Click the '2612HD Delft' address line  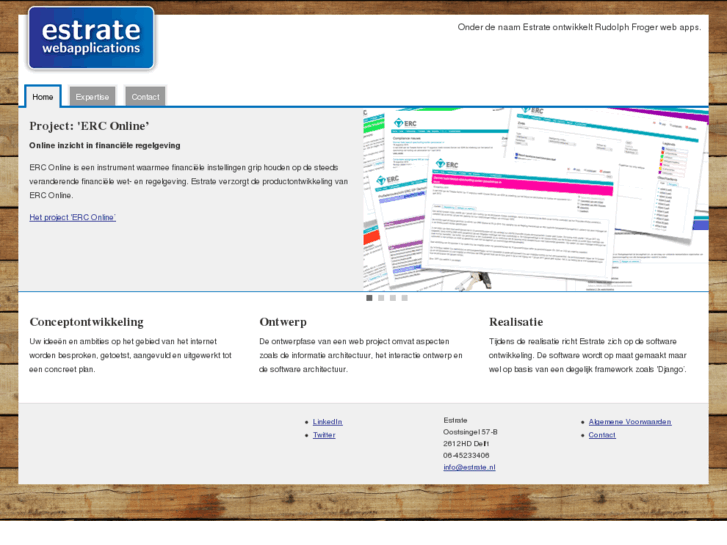[x=466, y=443]
